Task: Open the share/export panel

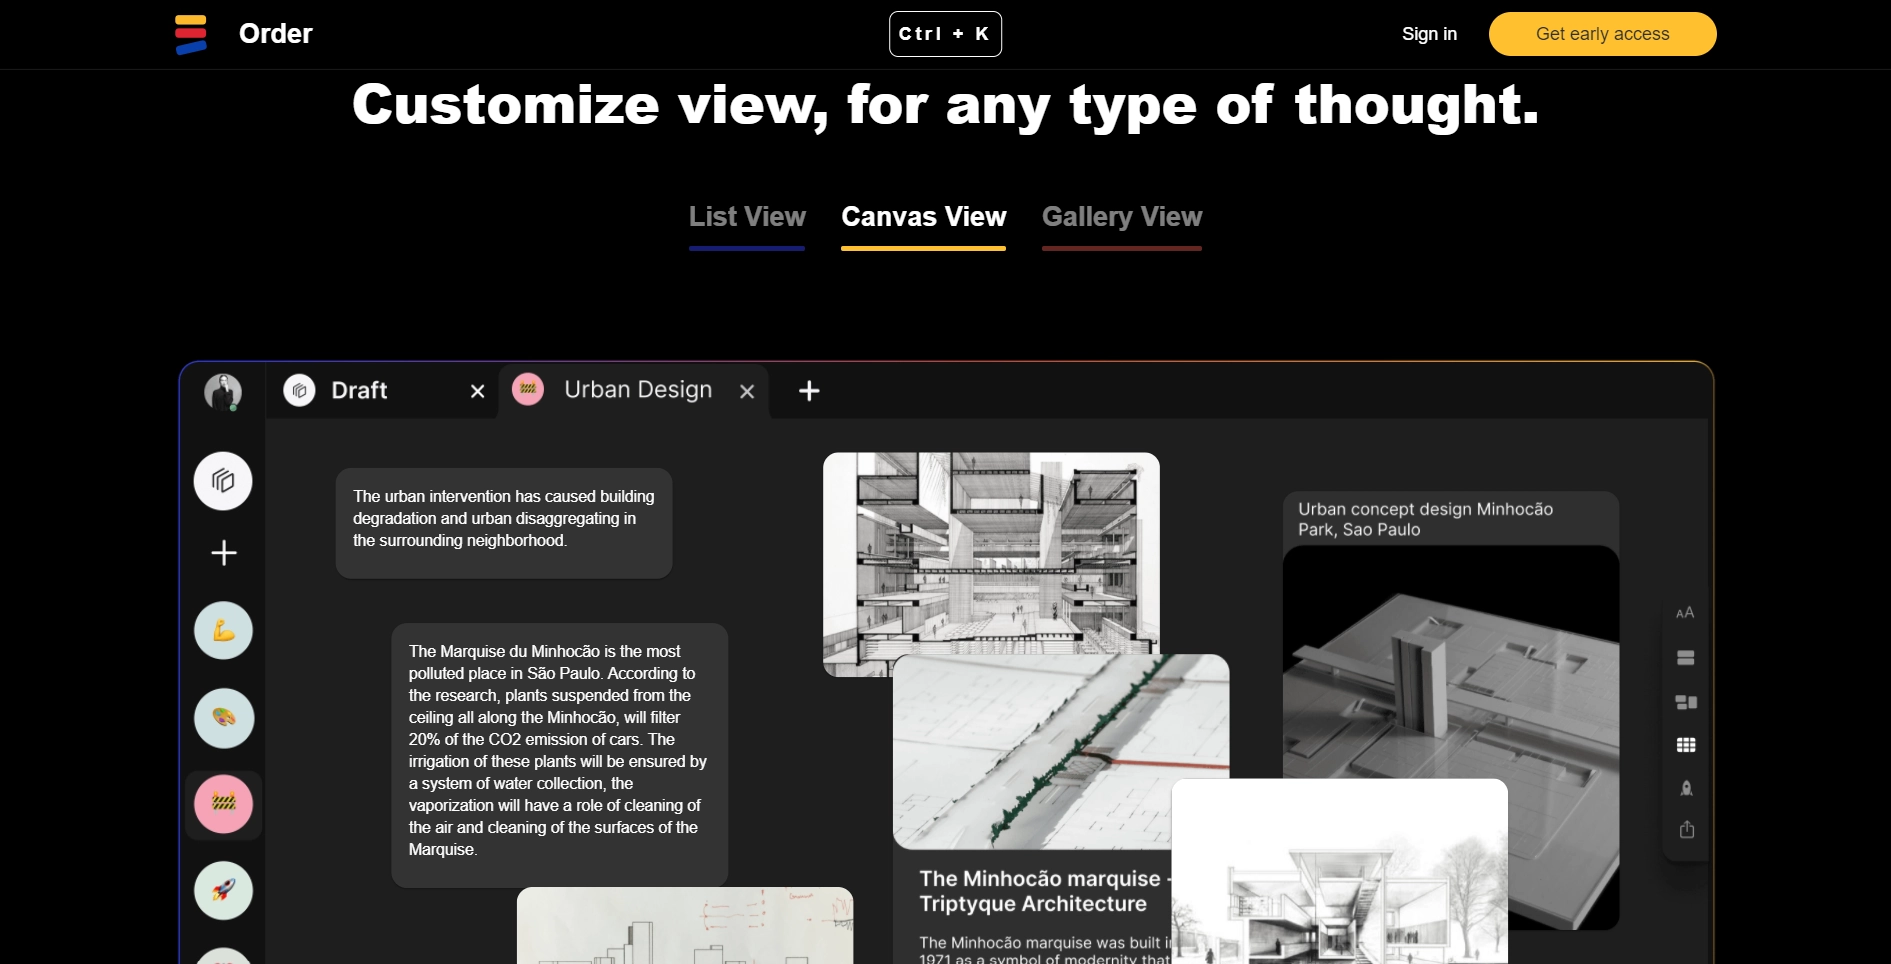Action: click(x=1686, y=829)
